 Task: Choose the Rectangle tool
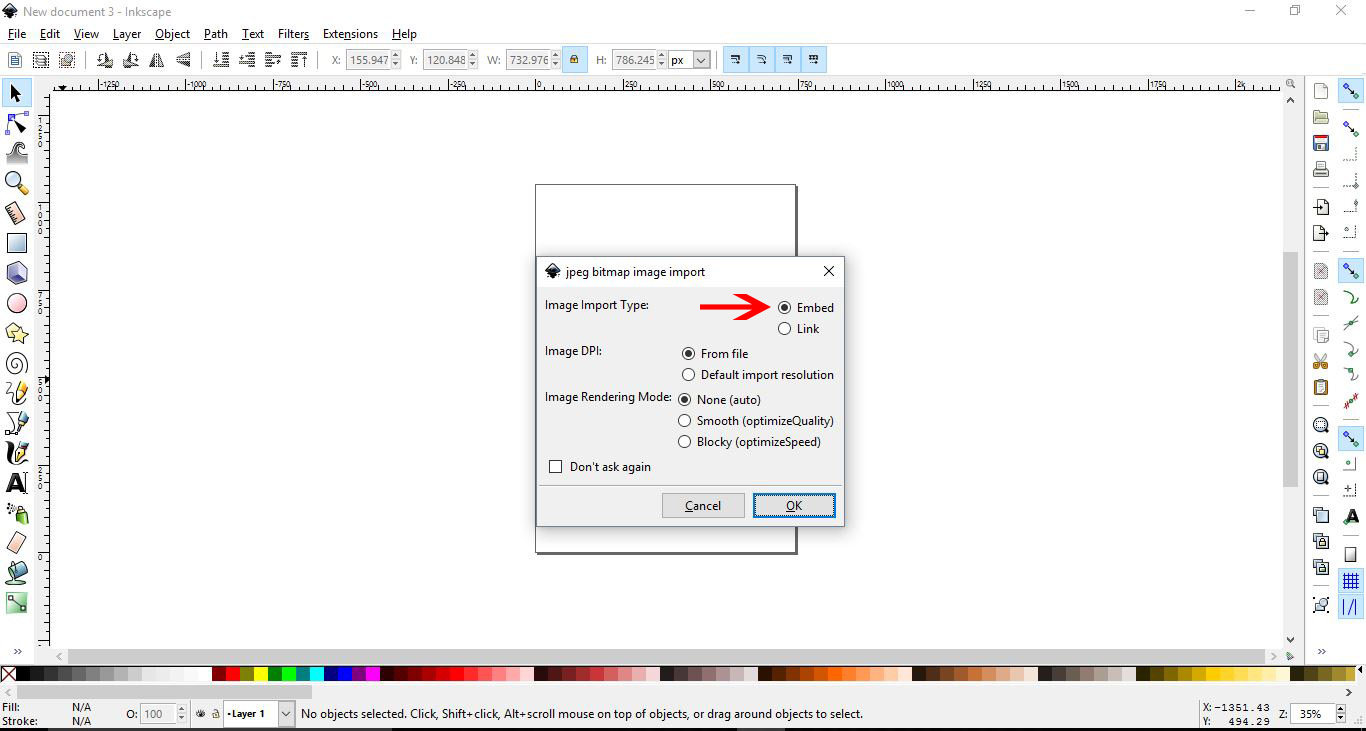click(x=16, y=243)
